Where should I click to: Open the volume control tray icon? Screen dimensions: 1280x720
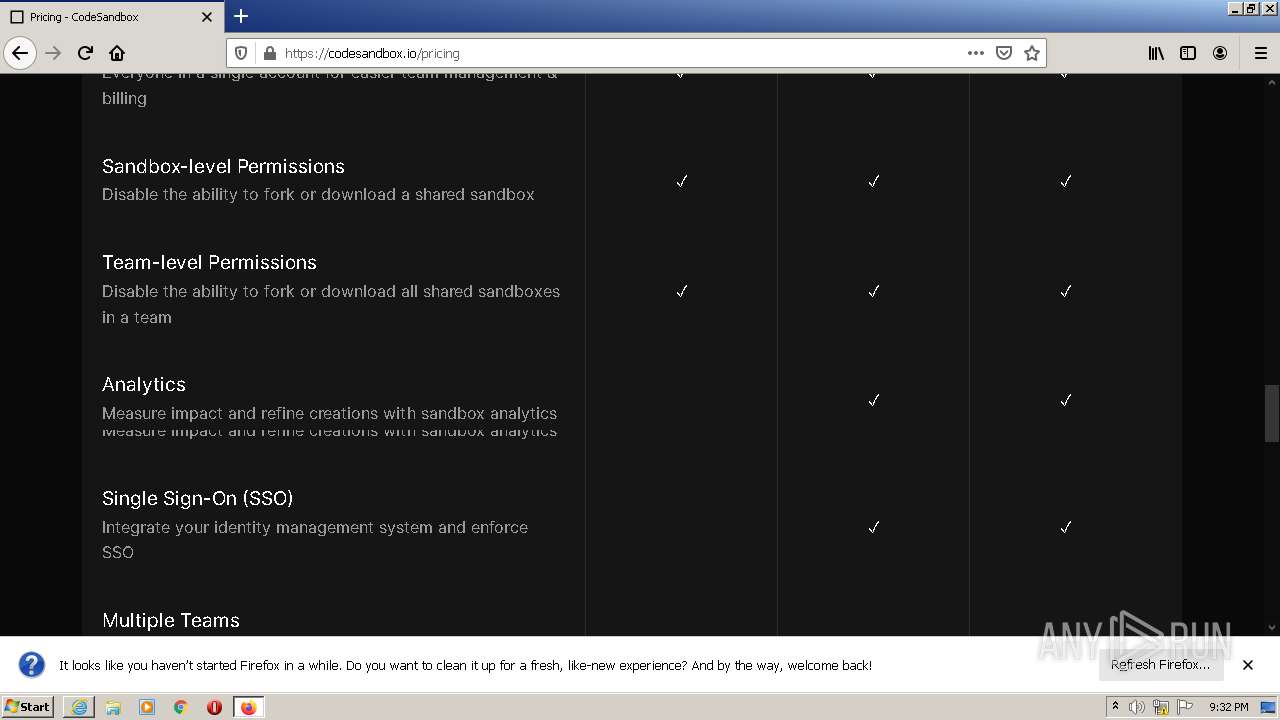point(1137,707)
